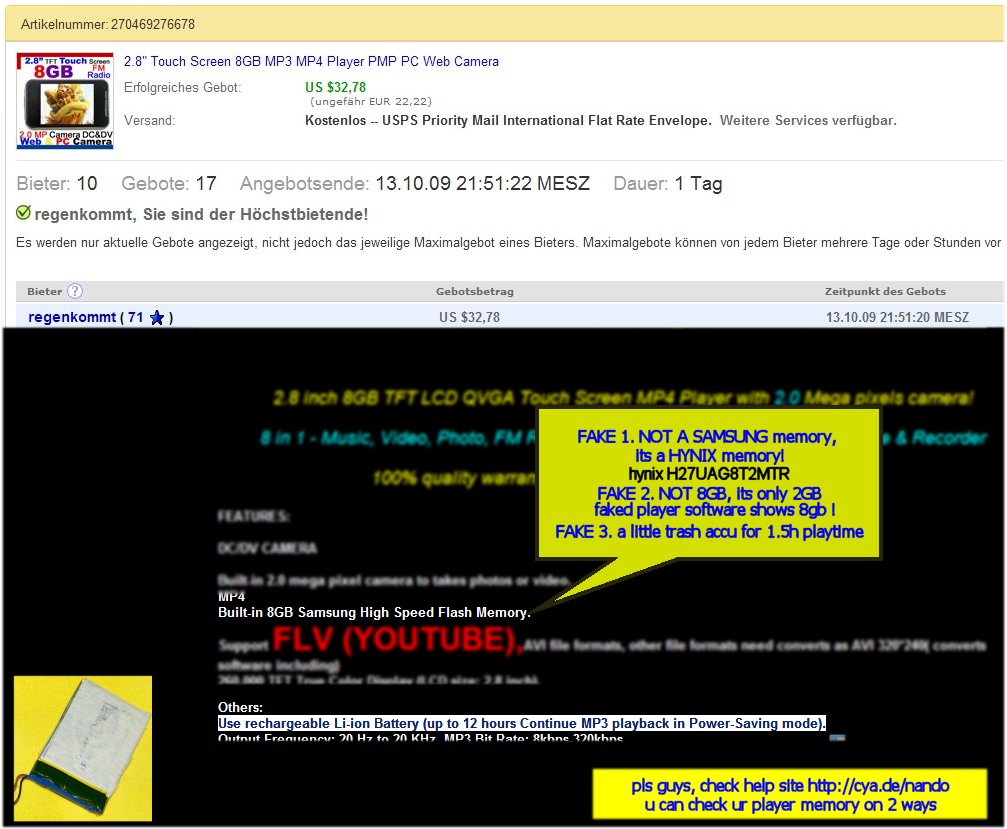Click the red FLV (YOUTUBE) text
This screenshot has width=1007, height=829.
397,640
